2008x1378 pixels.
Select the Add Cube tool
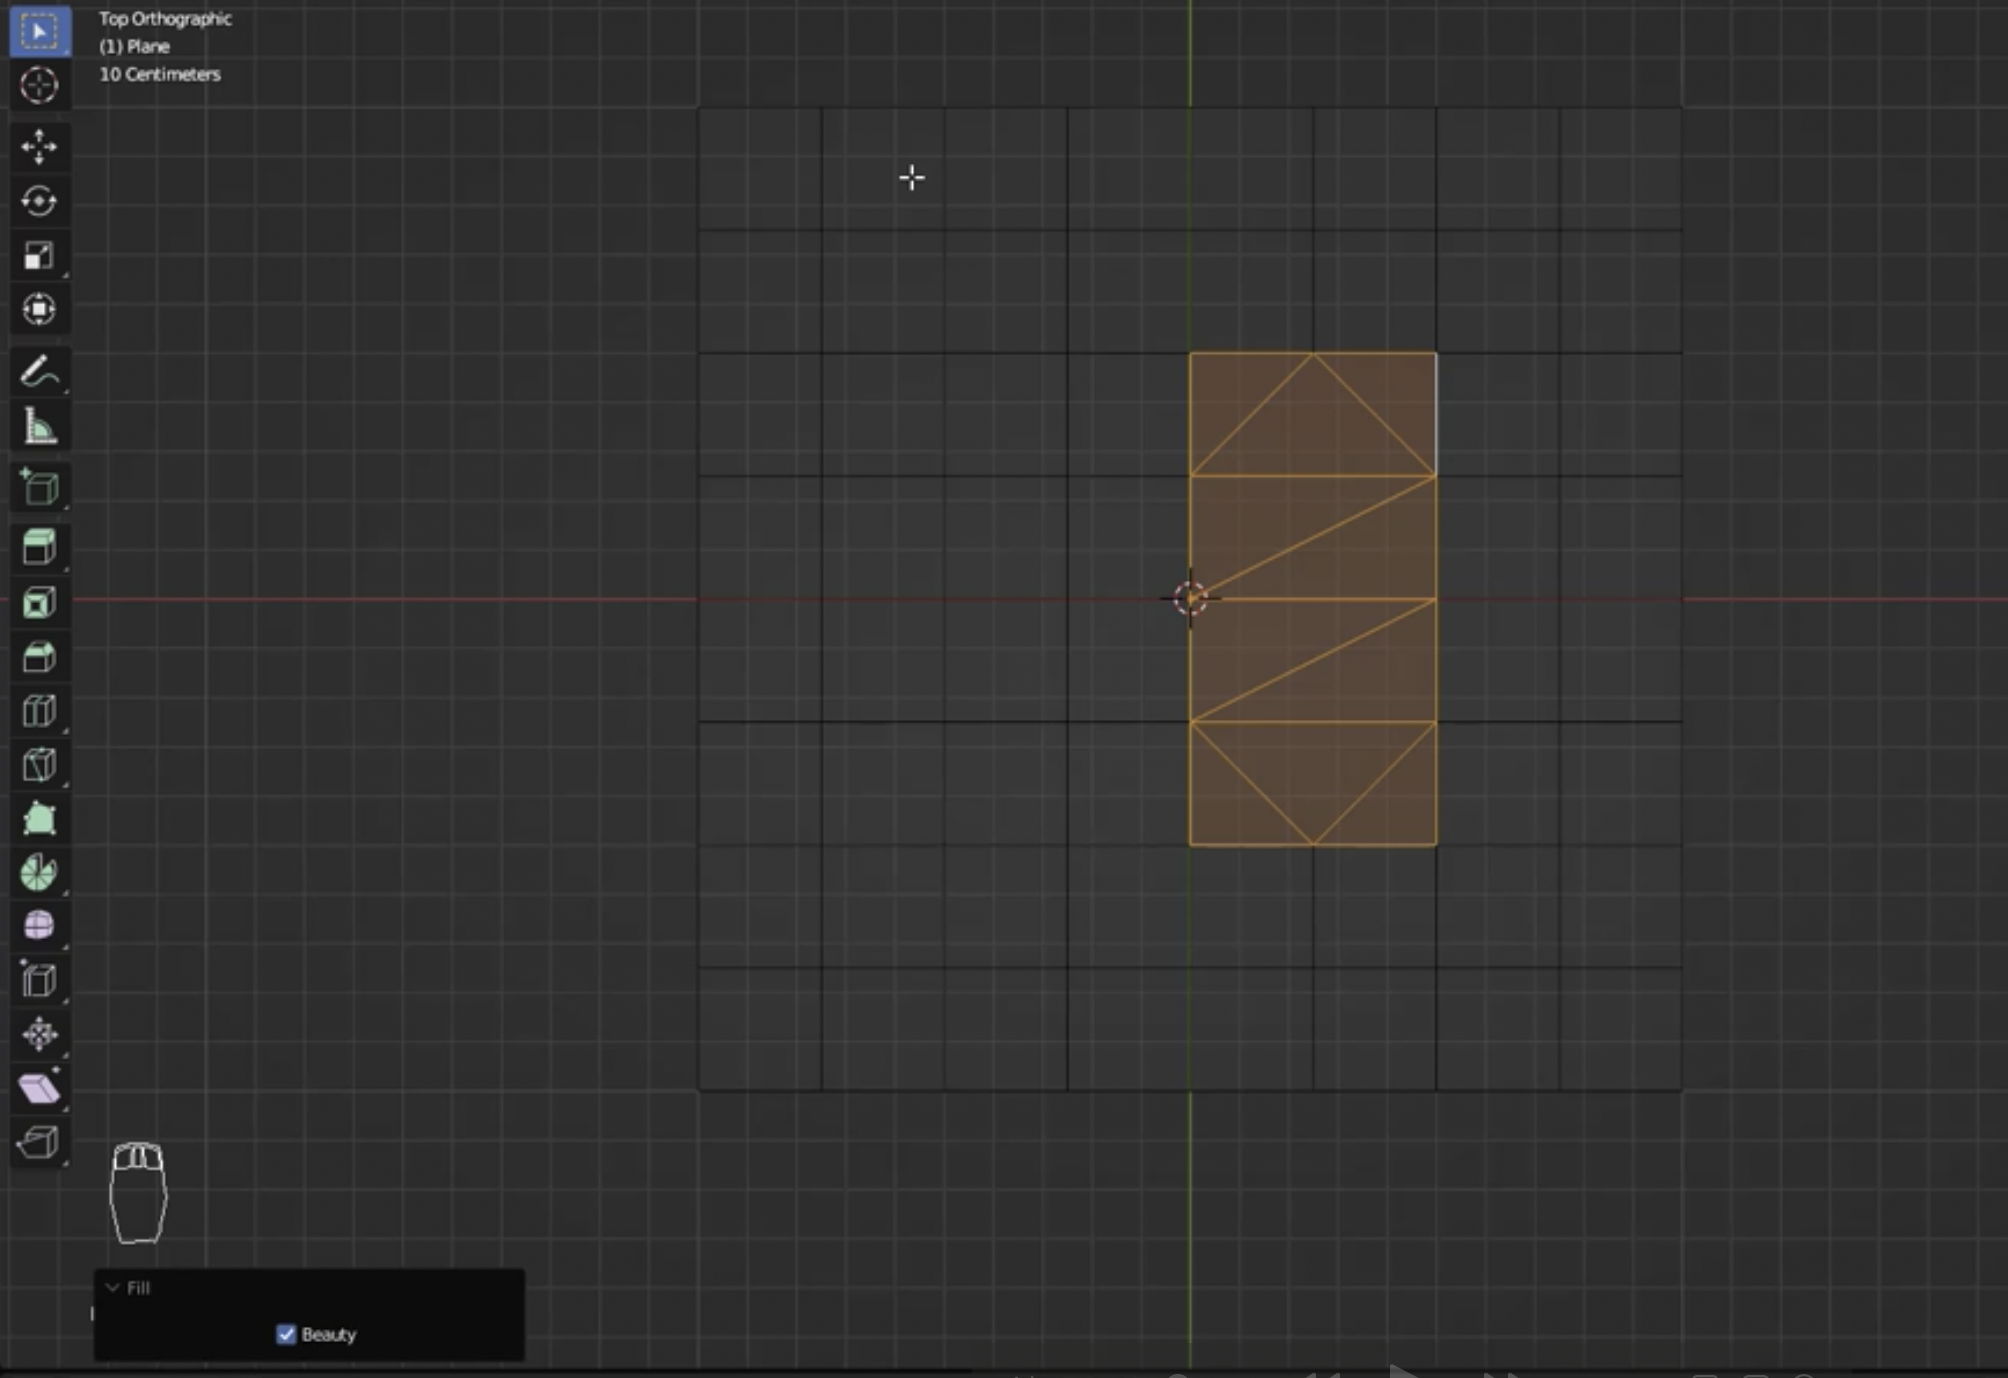tap(39, 488)
